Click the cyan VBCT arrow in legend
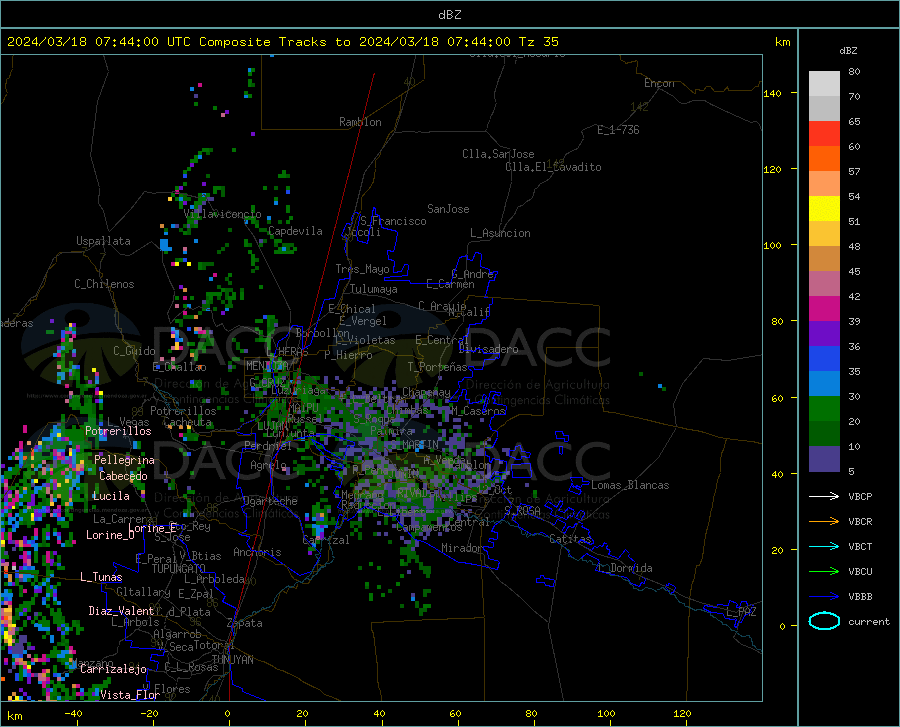Screen dimensions: 900x727 click(x=824, y=546)
